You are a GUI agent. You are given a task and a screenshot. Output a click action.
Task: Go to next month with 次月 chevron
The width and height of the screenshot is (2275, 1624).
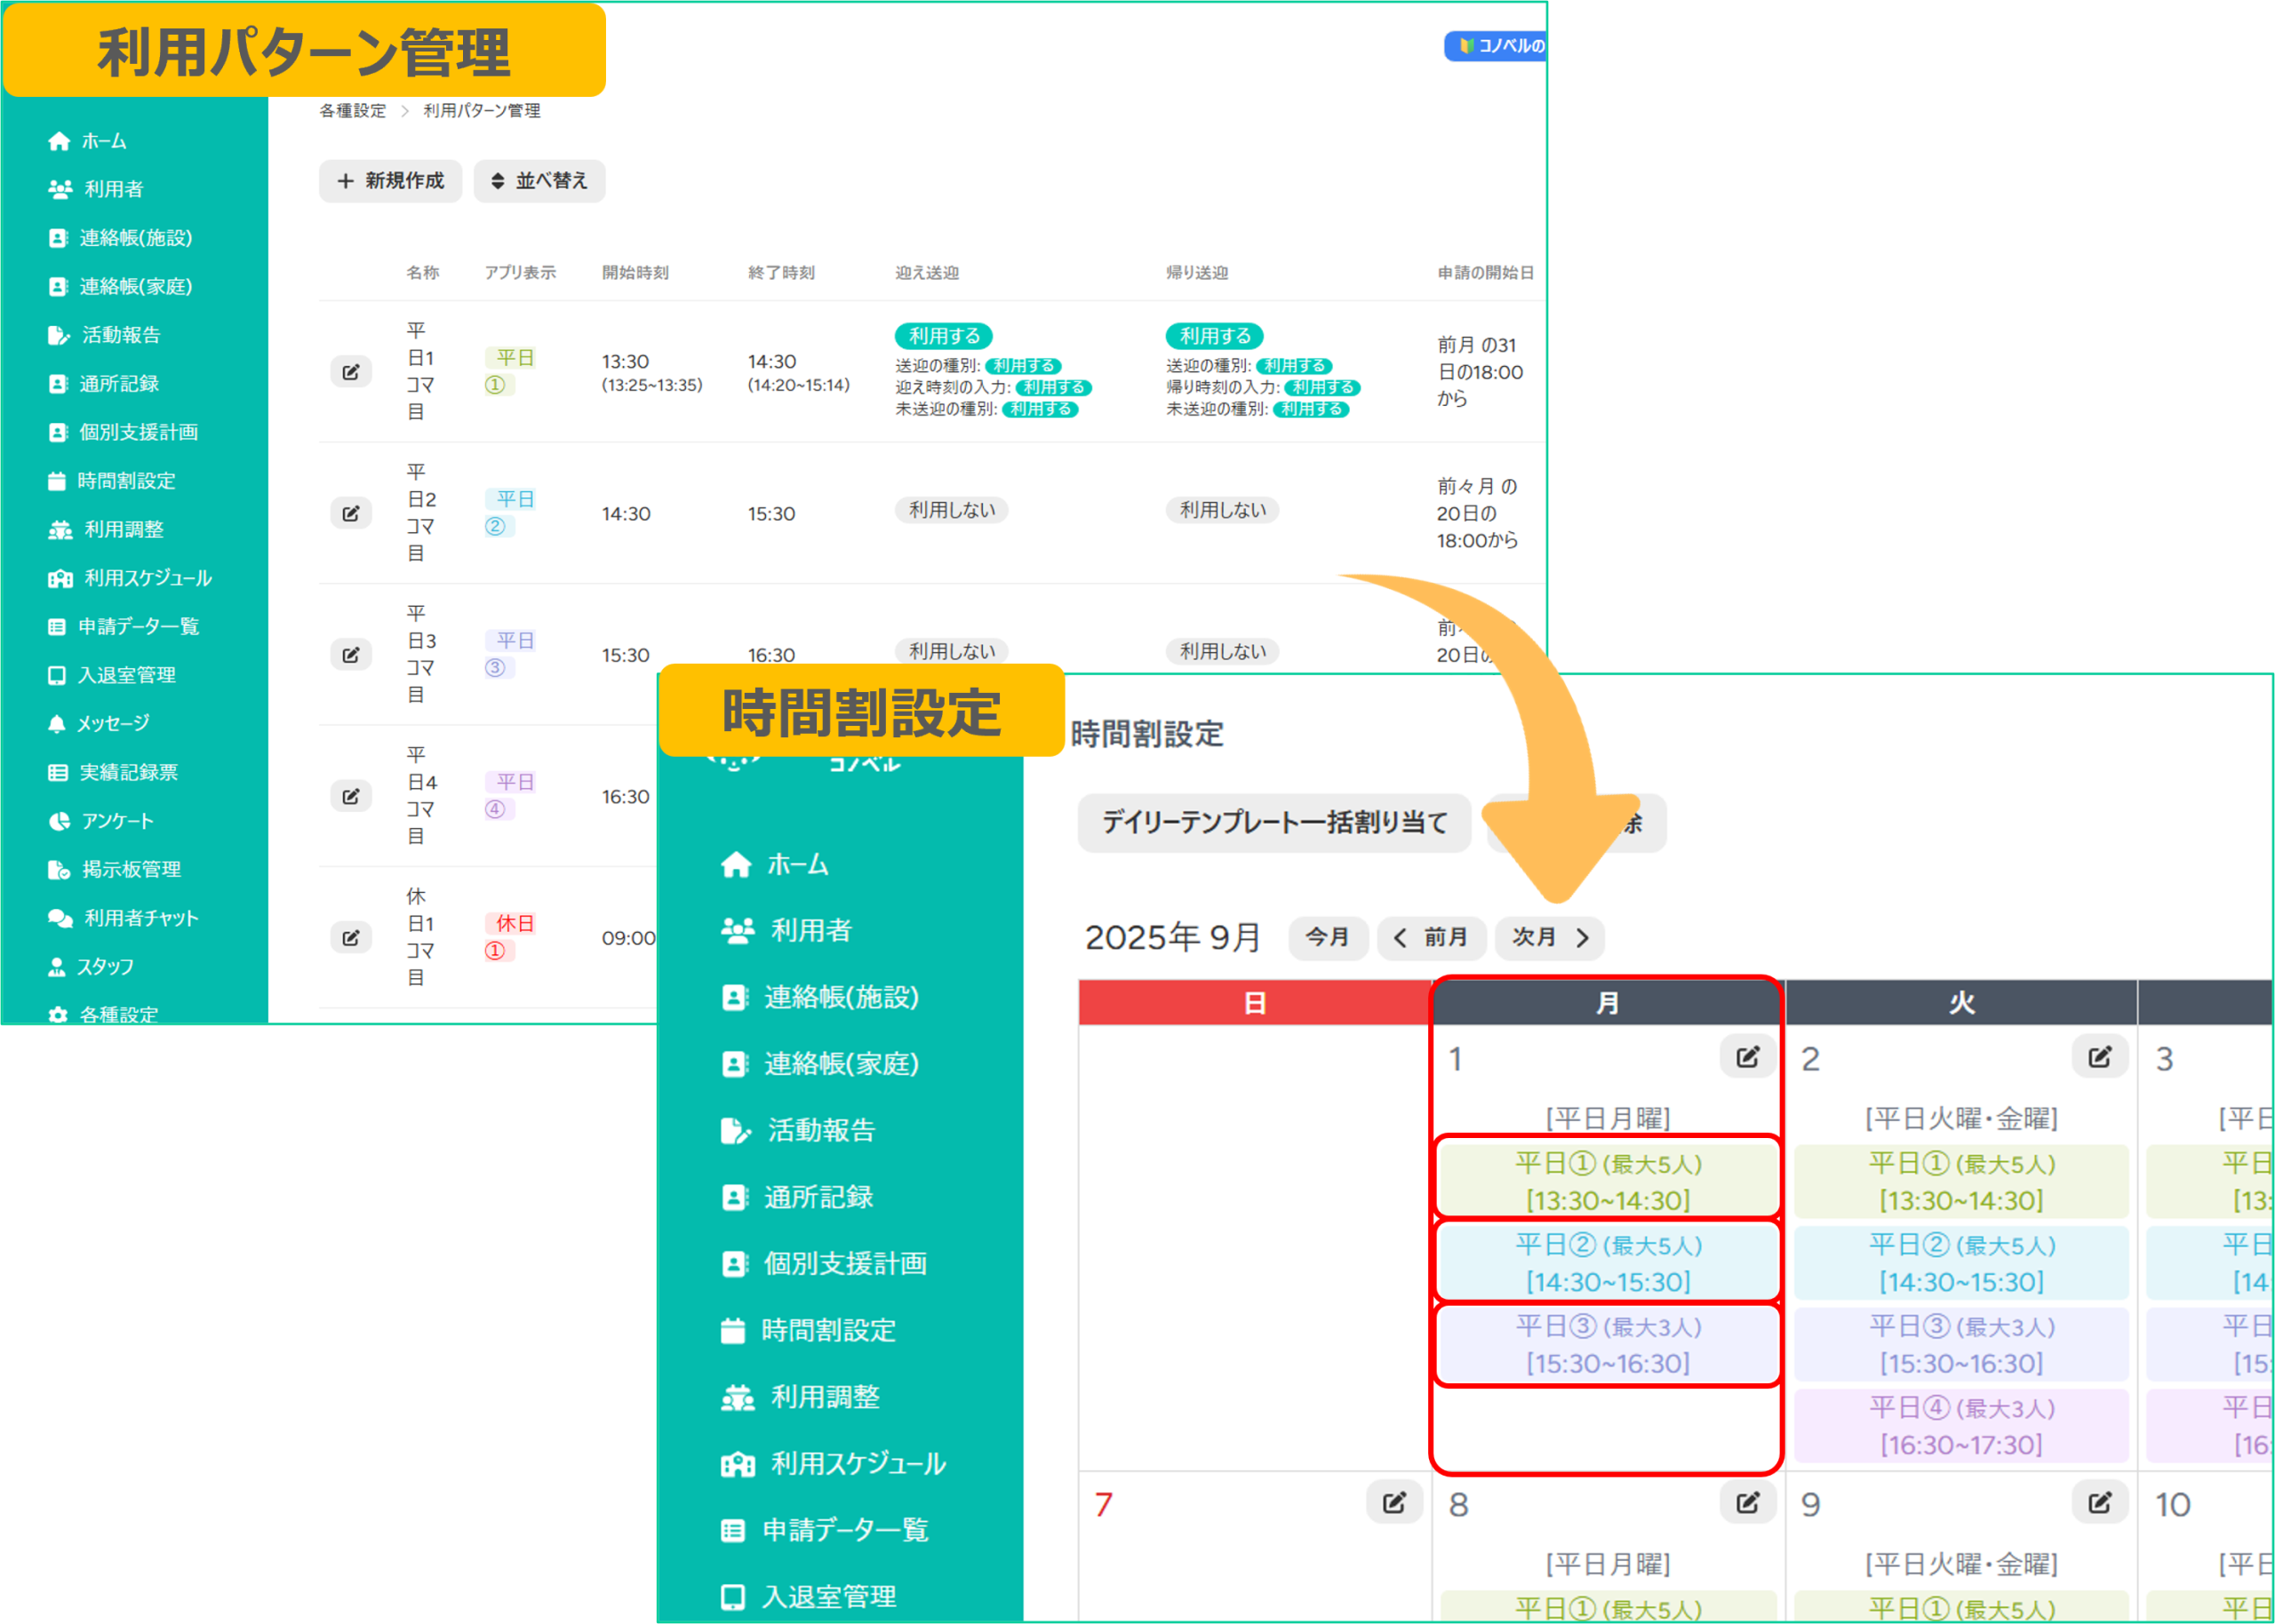pos(1582,938)
